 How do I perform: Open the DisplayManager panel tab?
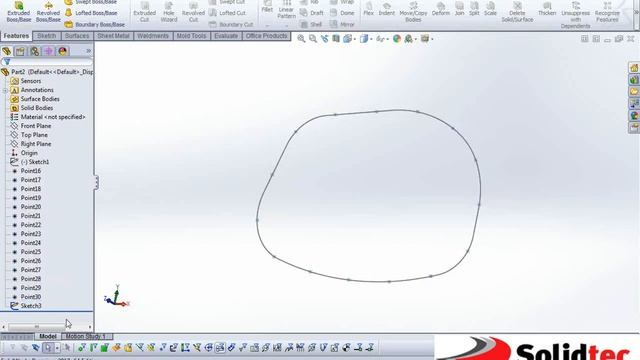pyautogui.click(x=62, y=51)
